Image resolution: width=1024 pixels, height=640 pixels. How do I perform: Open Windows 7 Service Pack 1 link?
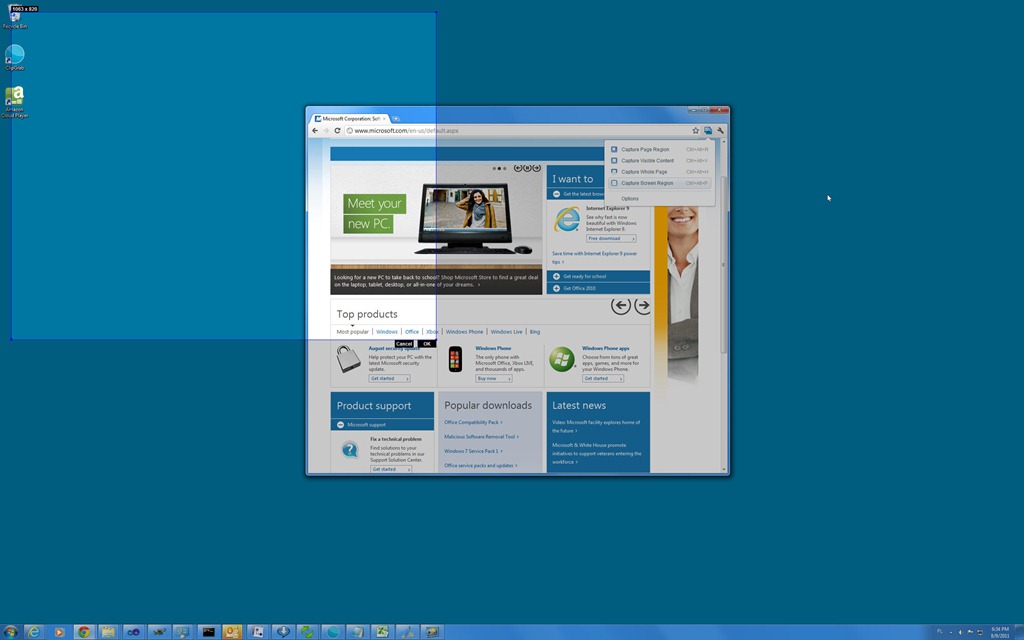click(x=472, y=451)
